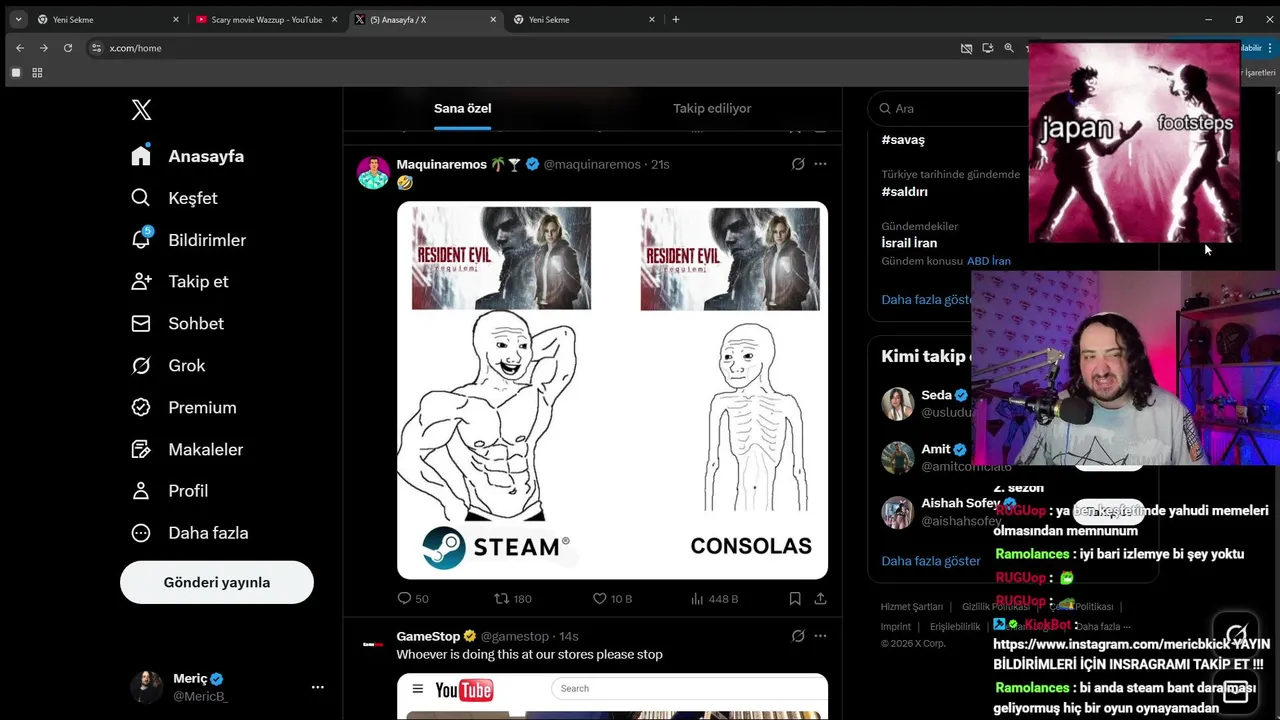Click the Ara search field
Screen dimensions: 1280x720
tap(950, 108)
